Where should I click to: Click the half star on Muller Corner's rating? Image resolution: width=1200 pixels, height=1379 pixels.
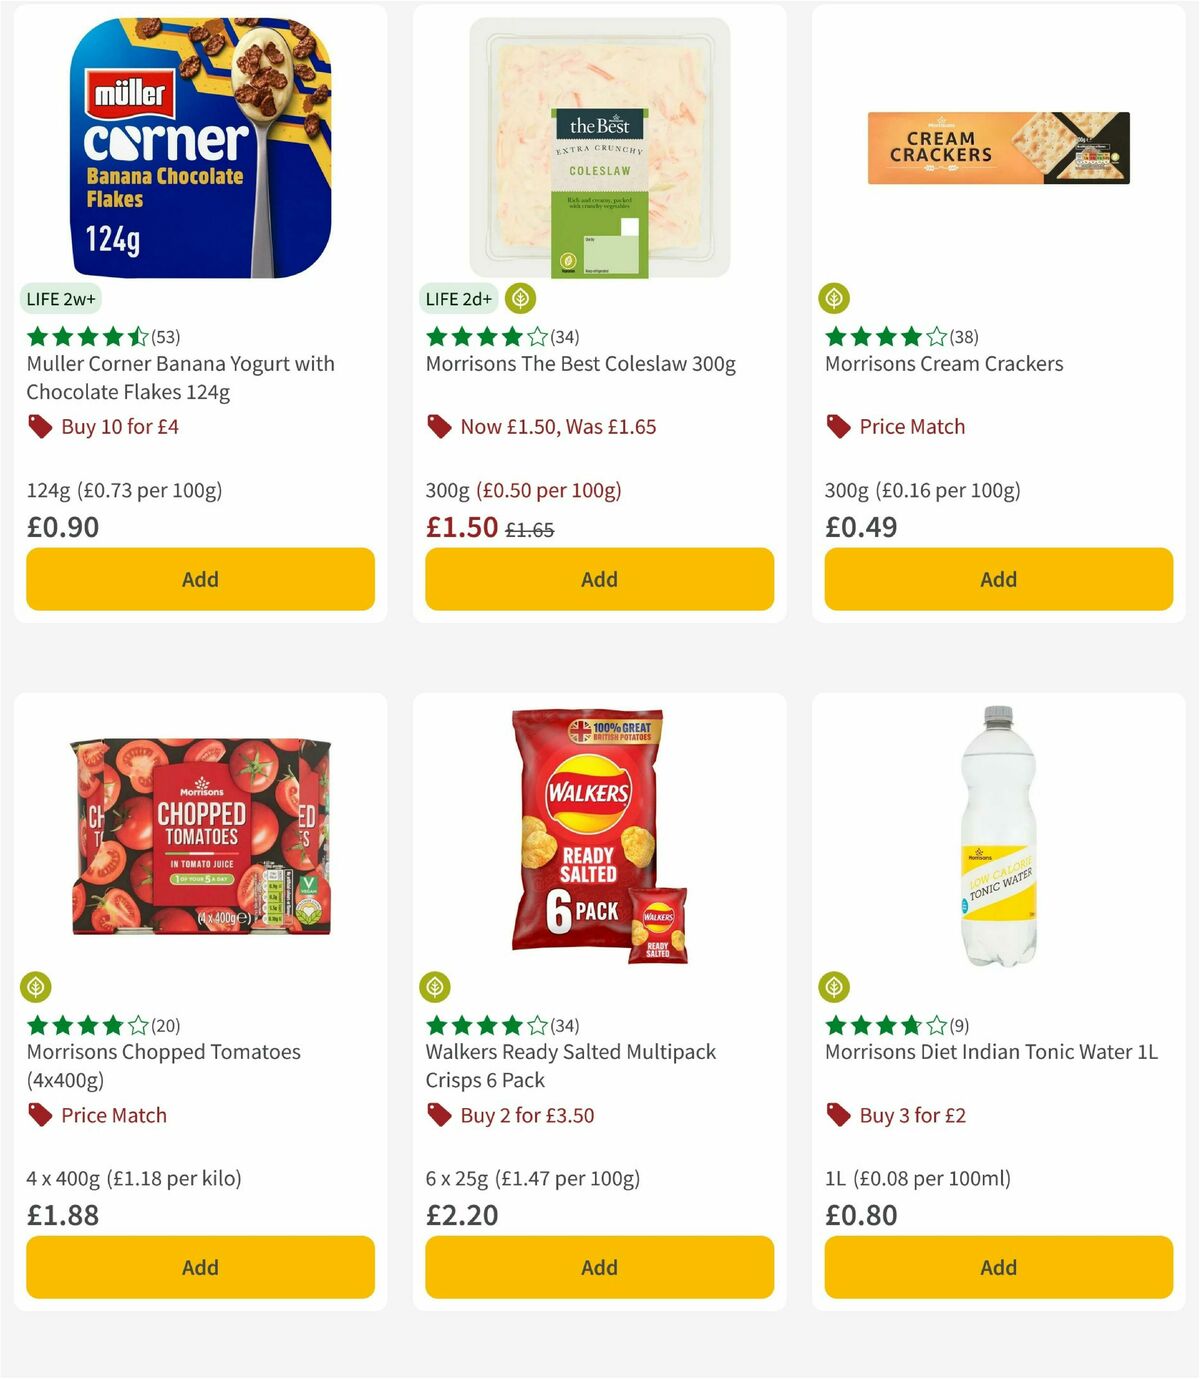(x=136, y=336)
